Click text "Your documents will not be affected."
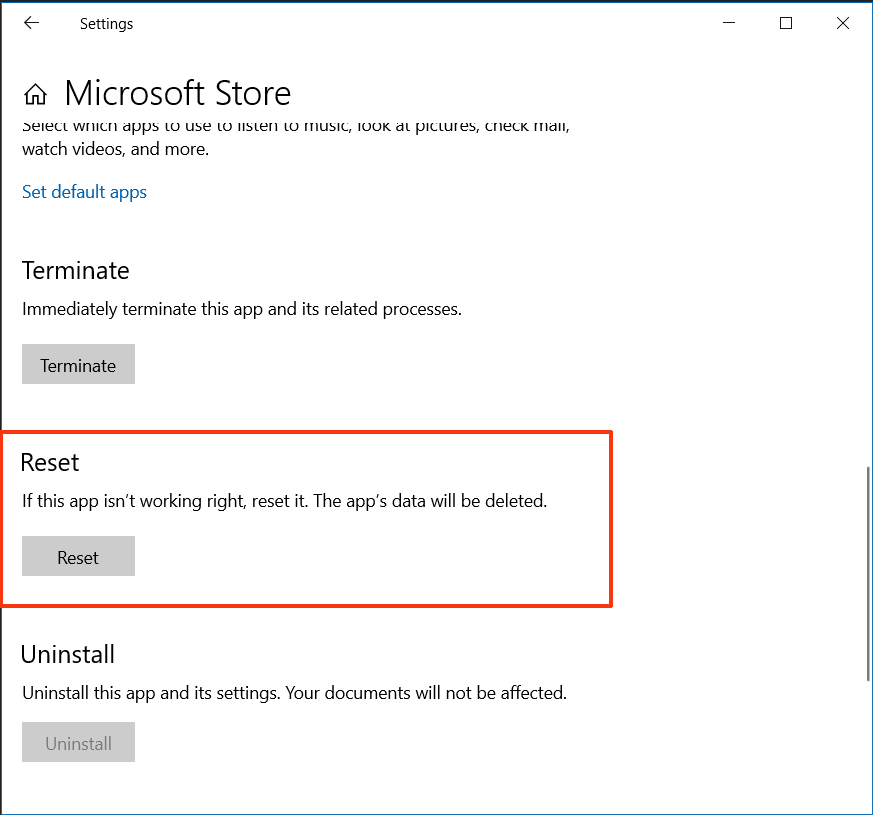 [x=426, y=693]
